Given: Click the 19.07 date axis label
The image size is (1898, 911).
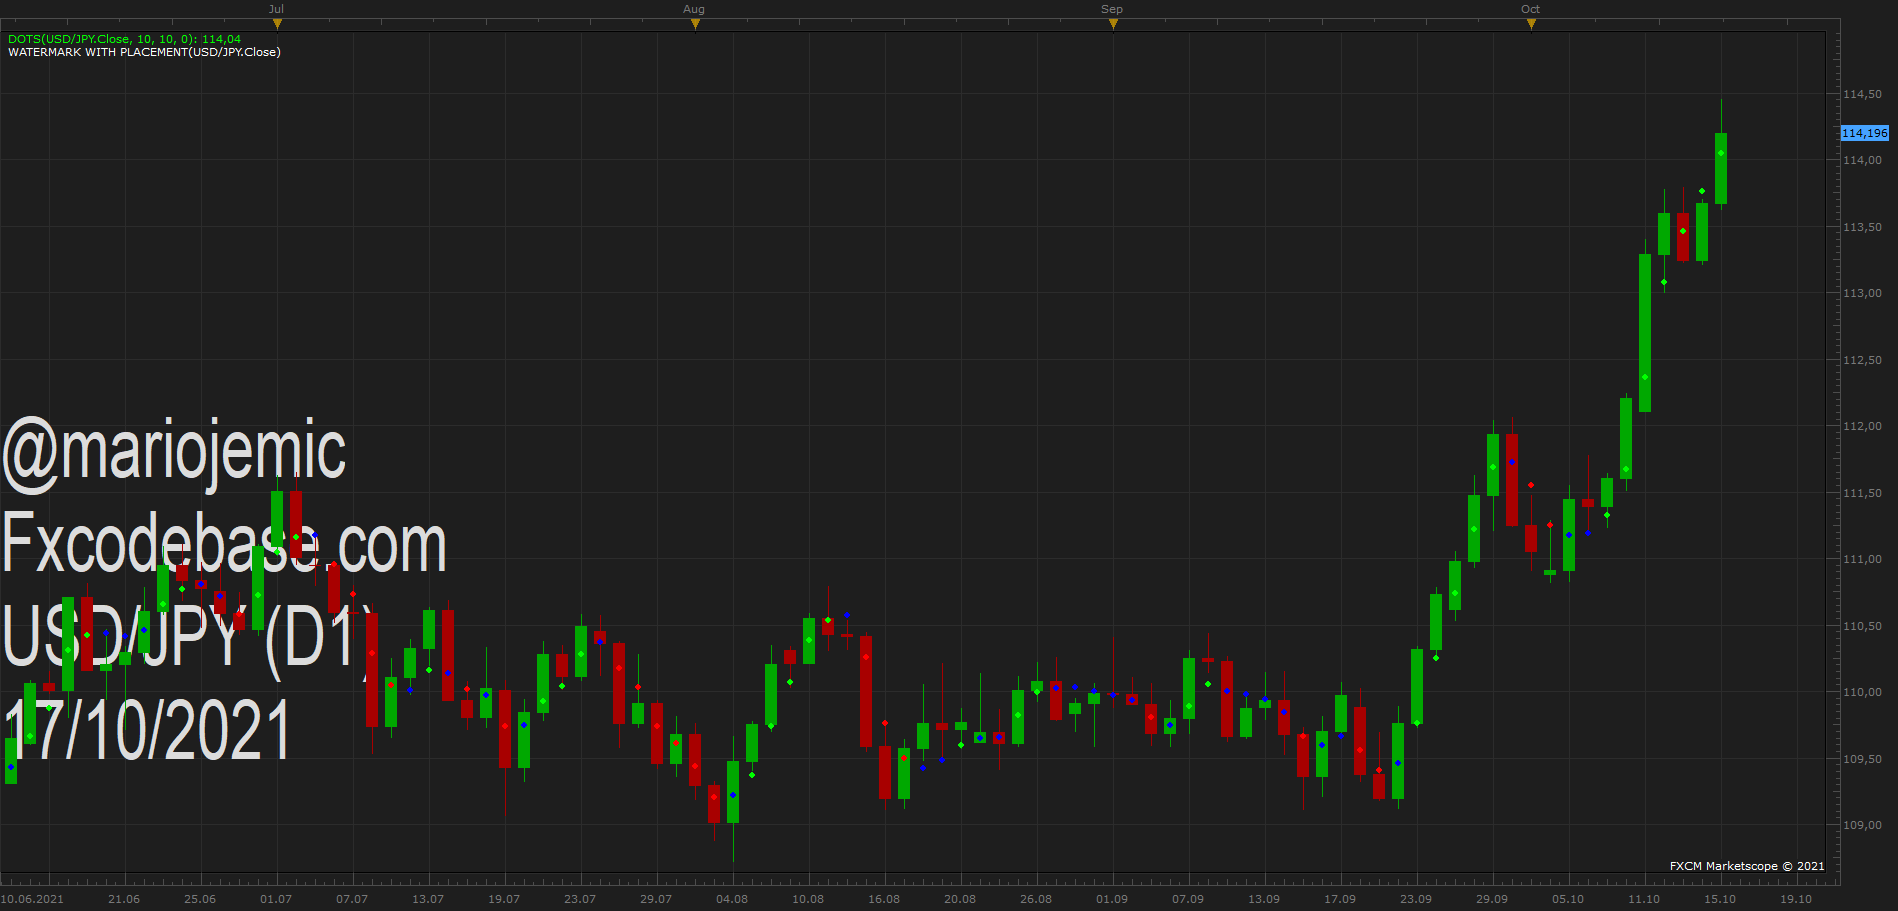Looking at the screenshot, I should (x=504, y=899).
